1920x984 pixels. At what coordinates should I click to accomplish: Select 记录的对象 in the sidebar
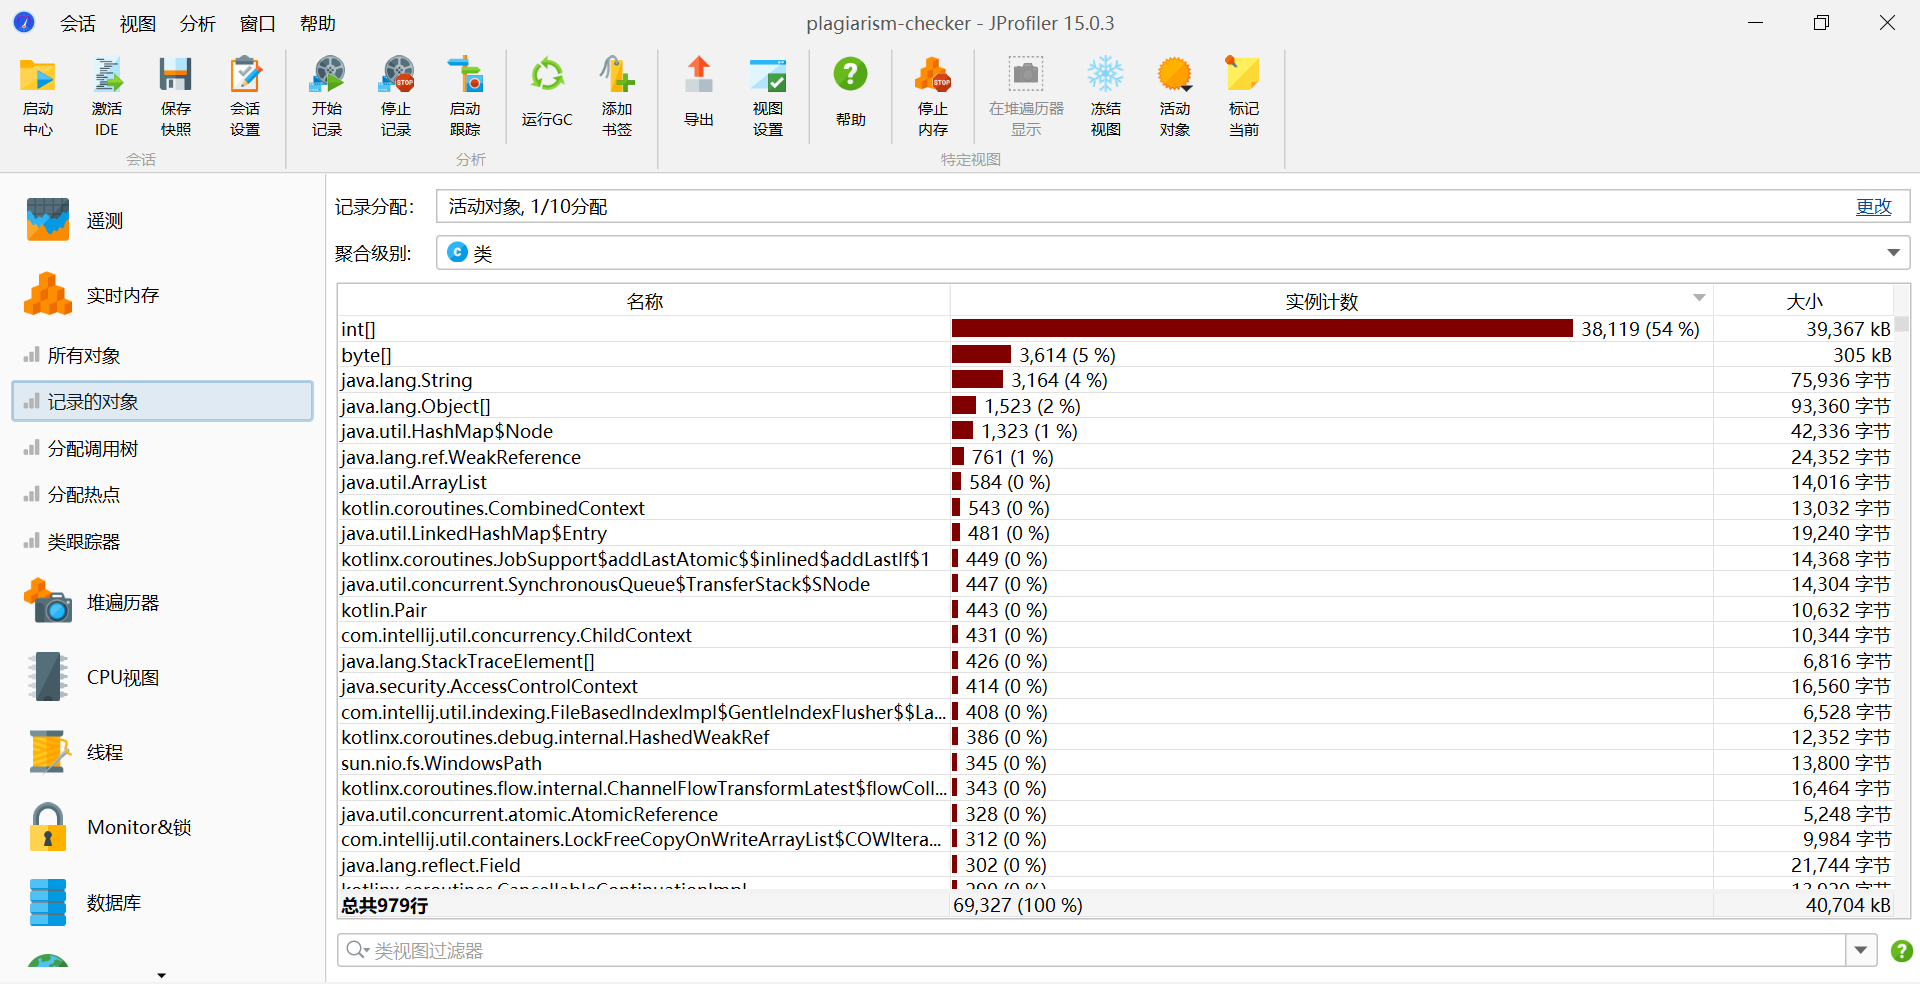(162, 401)
